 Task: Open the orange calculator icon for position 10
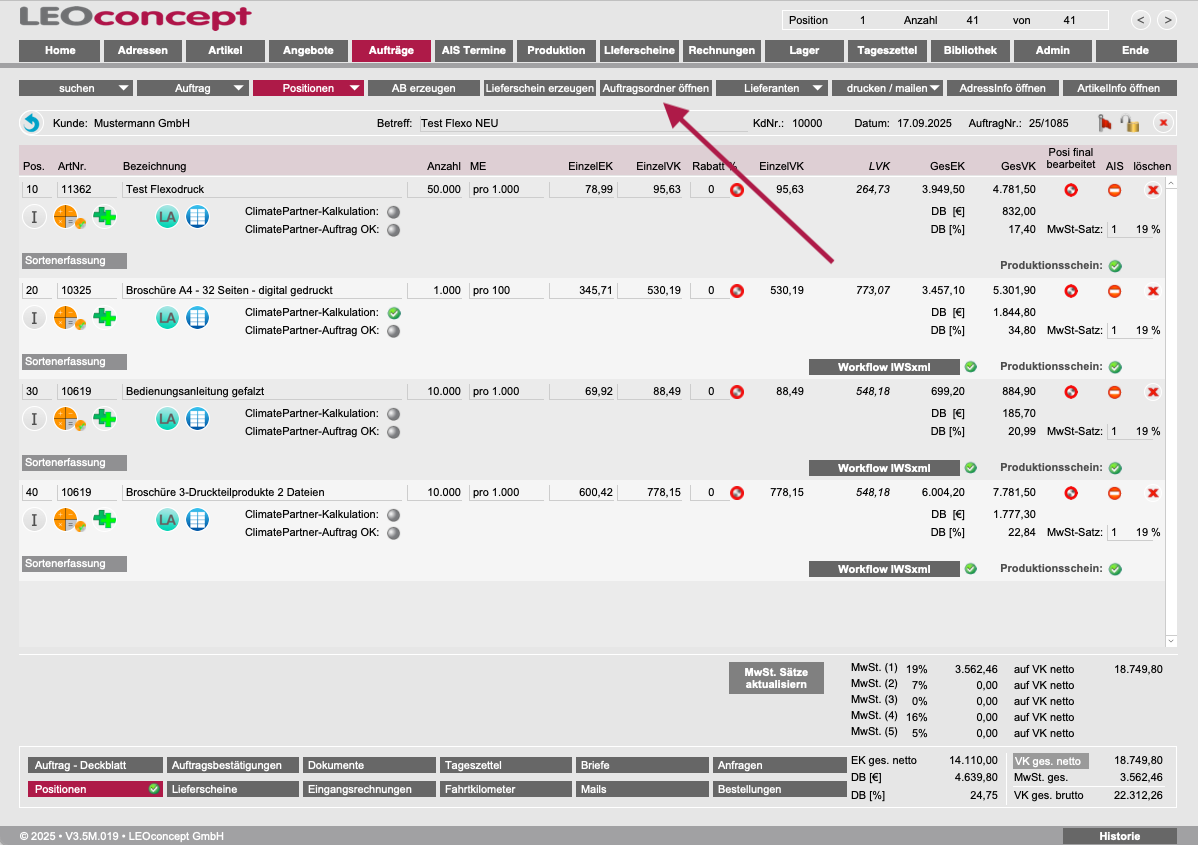[x=68, y=217]
